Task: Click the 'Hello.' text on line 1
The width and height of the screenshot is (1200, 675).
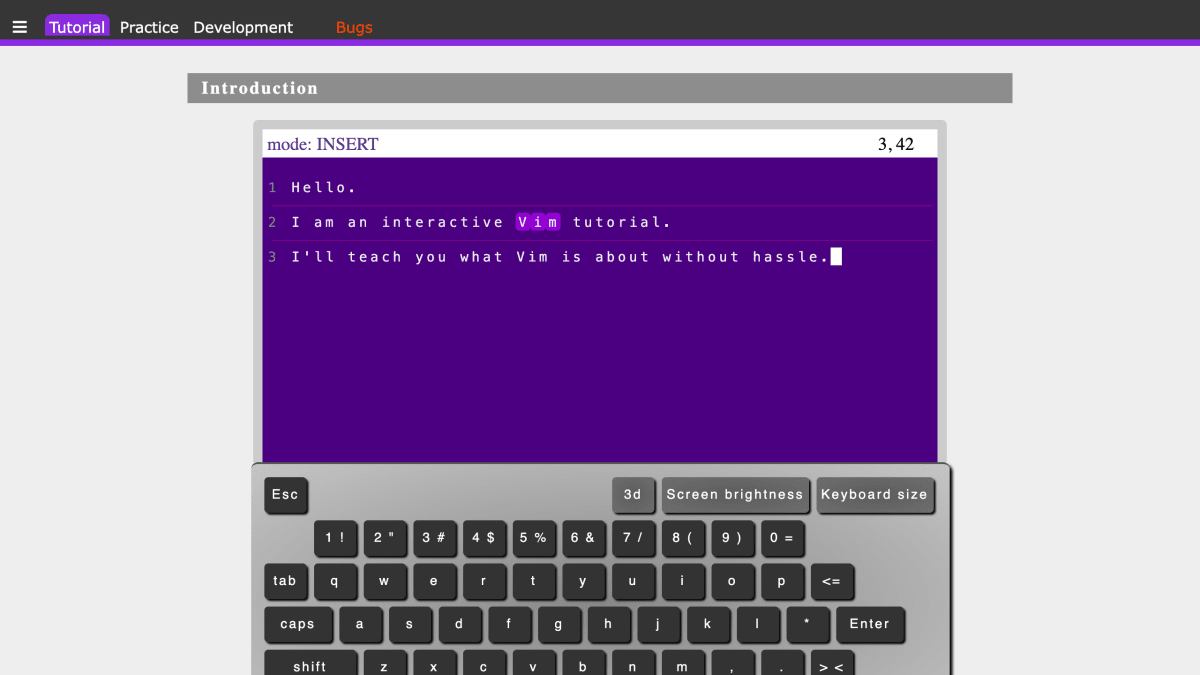Action: [324, 187]
